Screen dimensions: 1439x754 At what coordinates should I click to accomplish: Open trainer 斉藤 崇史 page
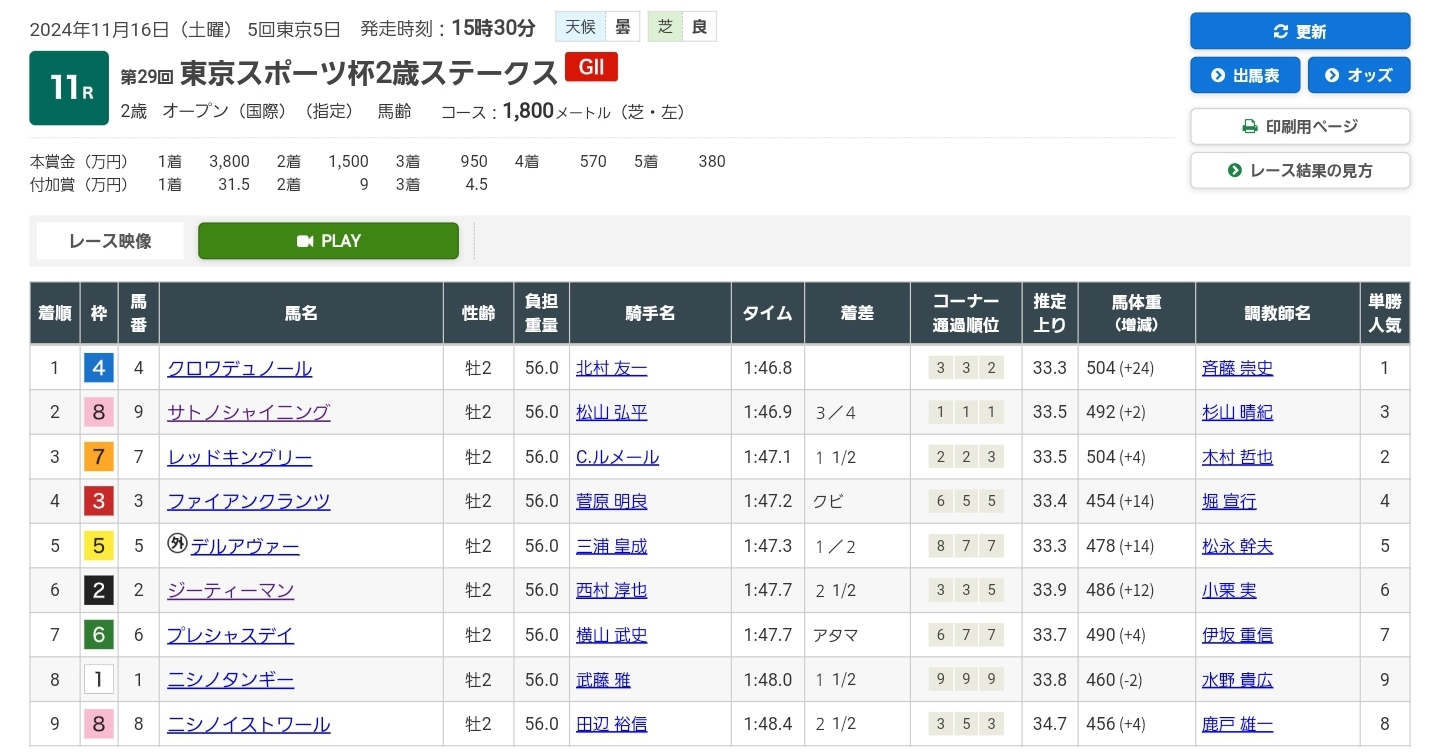click(1237, 369)
